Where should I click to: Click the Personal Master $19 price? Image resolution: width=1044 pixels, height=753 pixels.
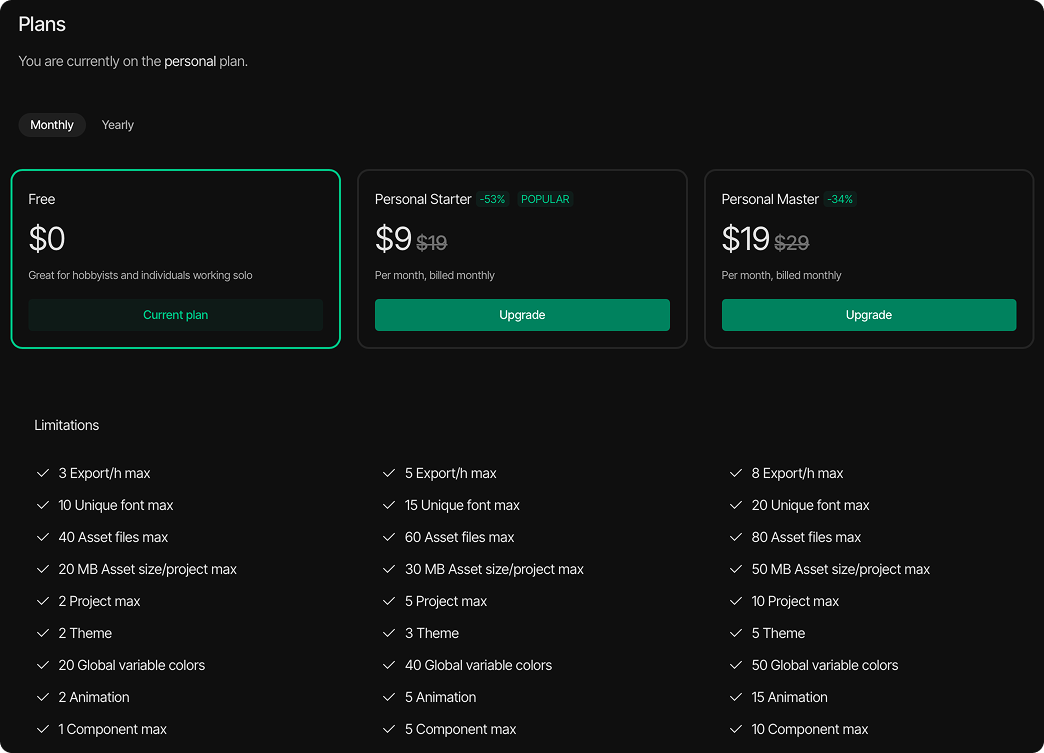click(745, 239)
